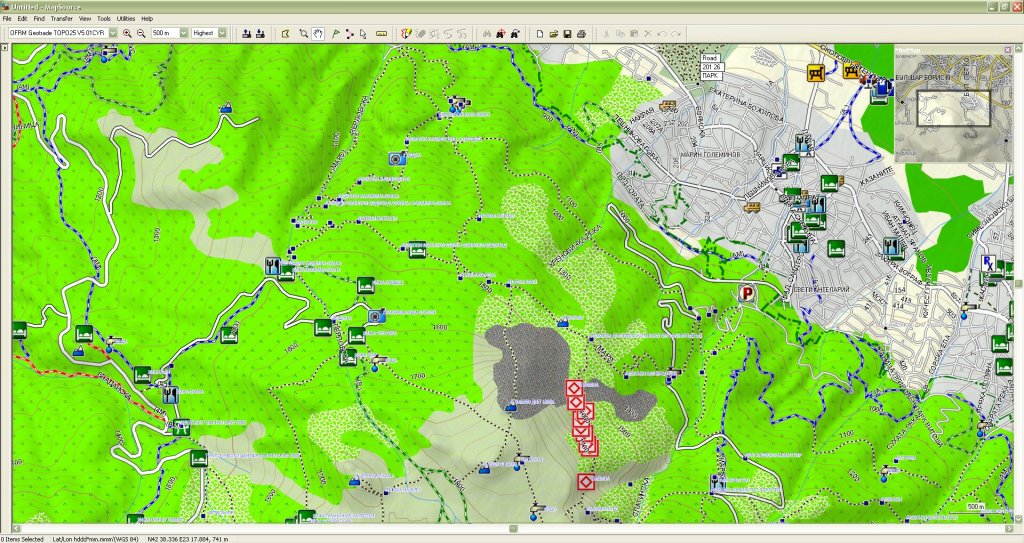Open the Find Places binoculars icon
The width and height of the screenshot is (1024, 543).
(x=486, y=33)
